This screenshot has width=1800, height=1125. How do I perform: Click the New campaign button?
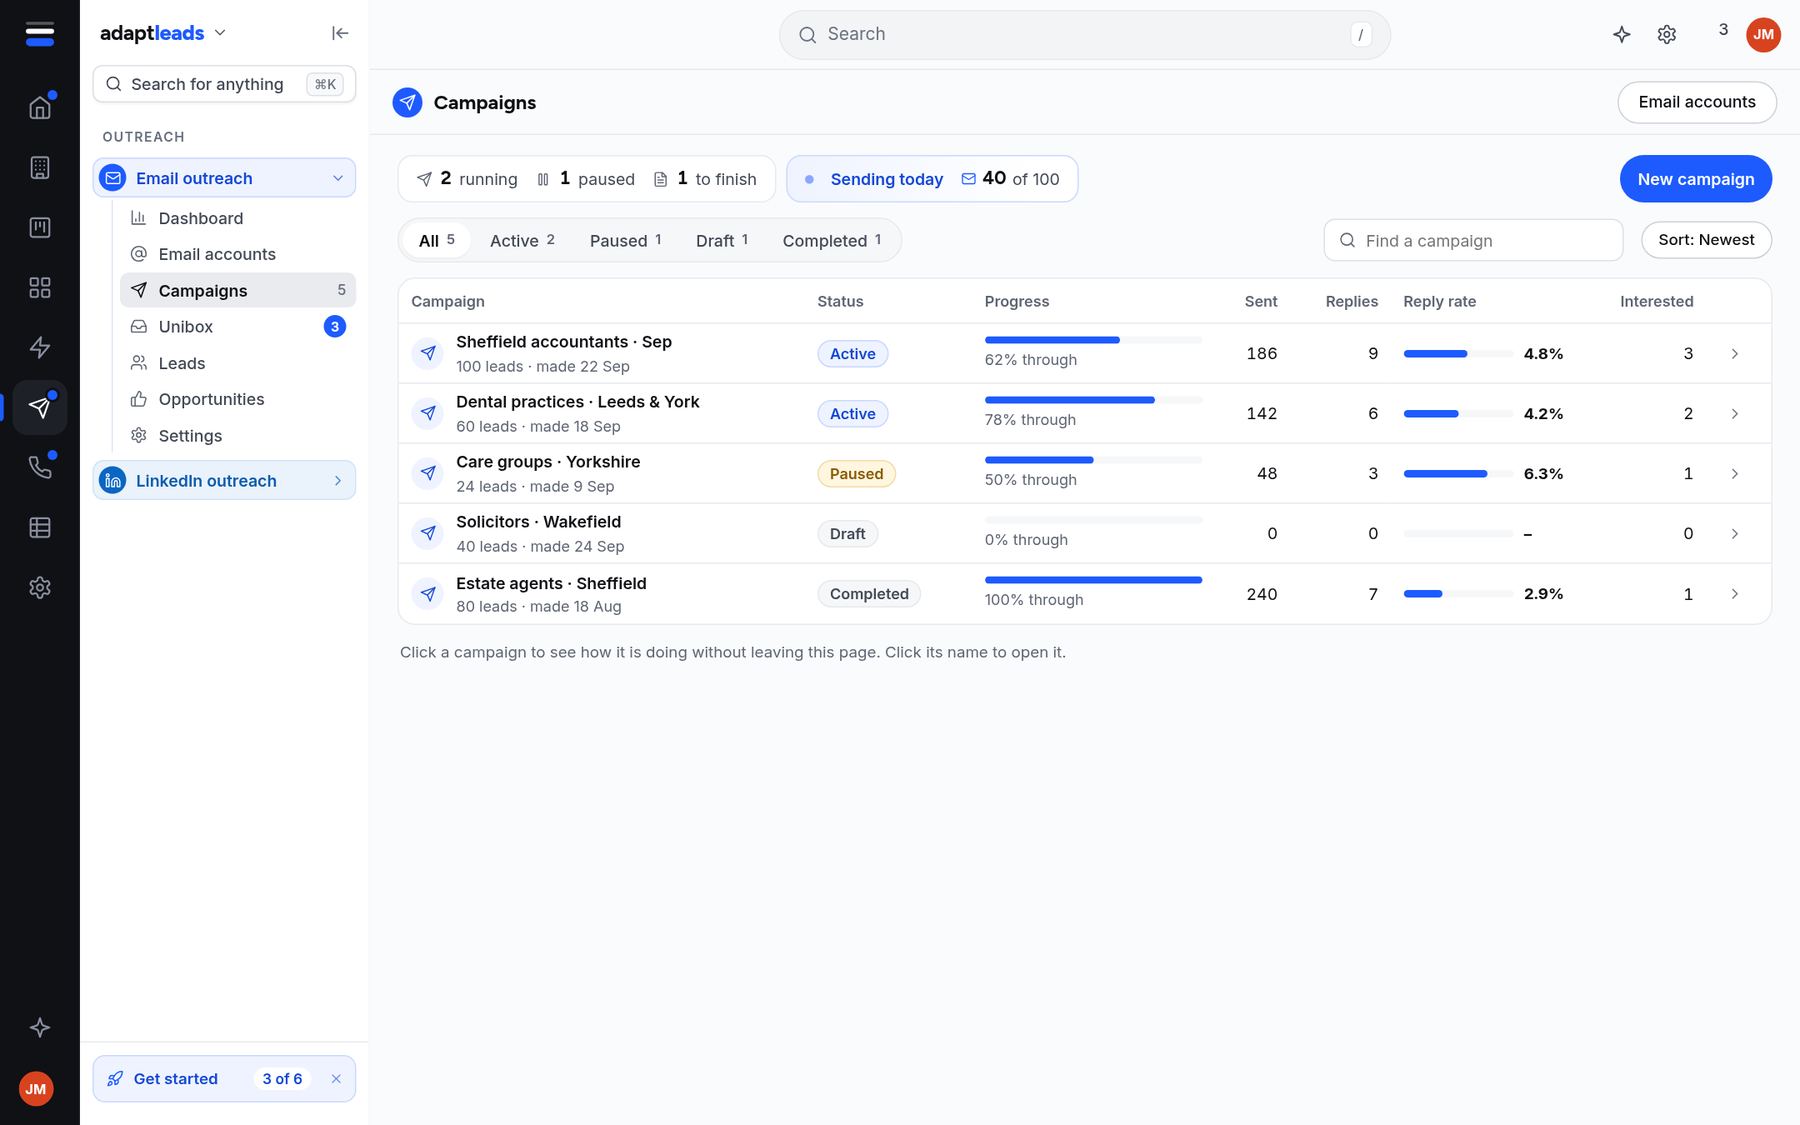[x=1695, y=179]
